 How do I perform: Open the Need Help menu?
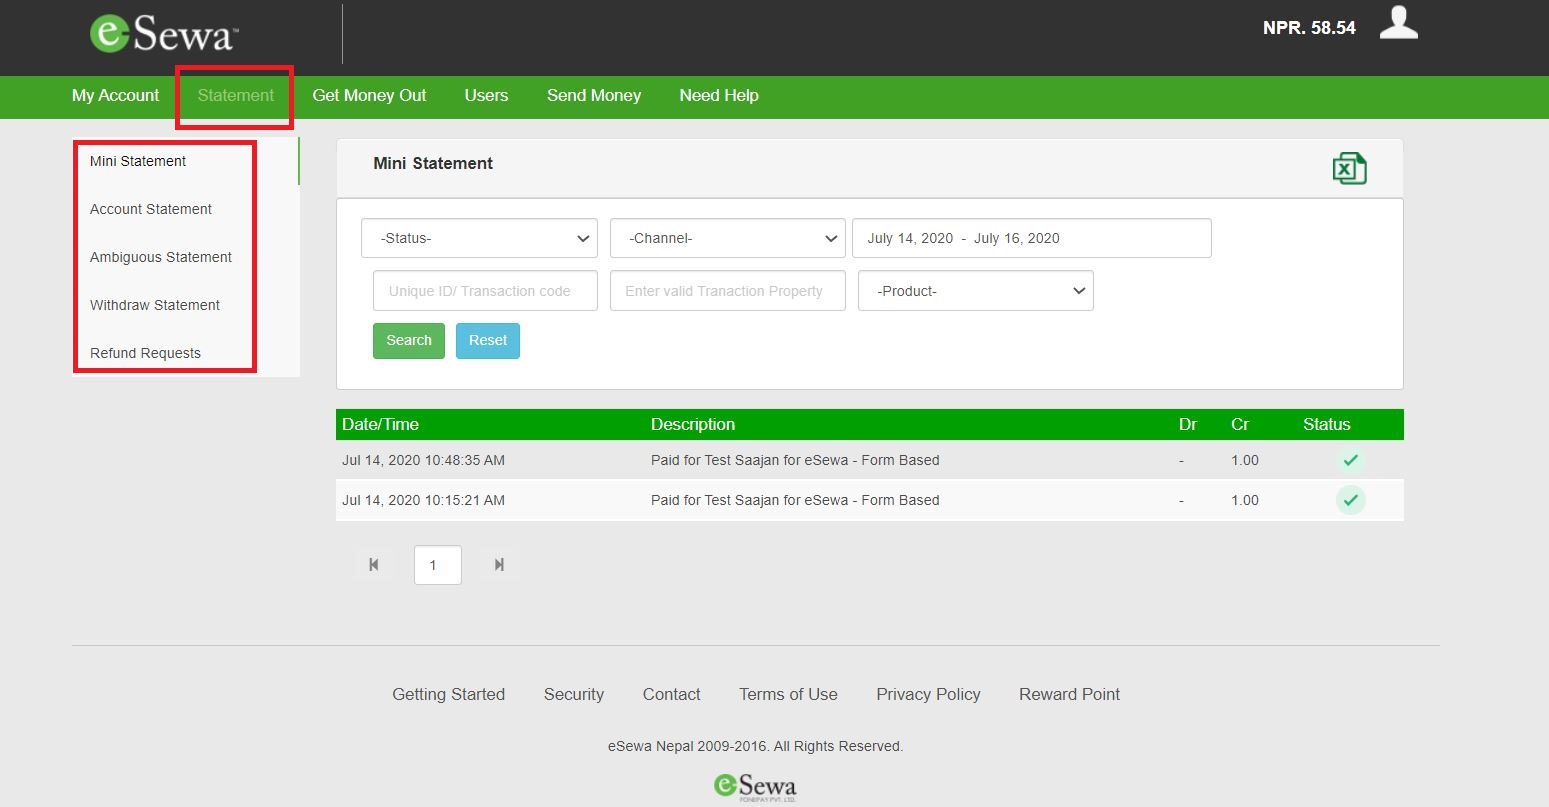click(x=718, y=95)
